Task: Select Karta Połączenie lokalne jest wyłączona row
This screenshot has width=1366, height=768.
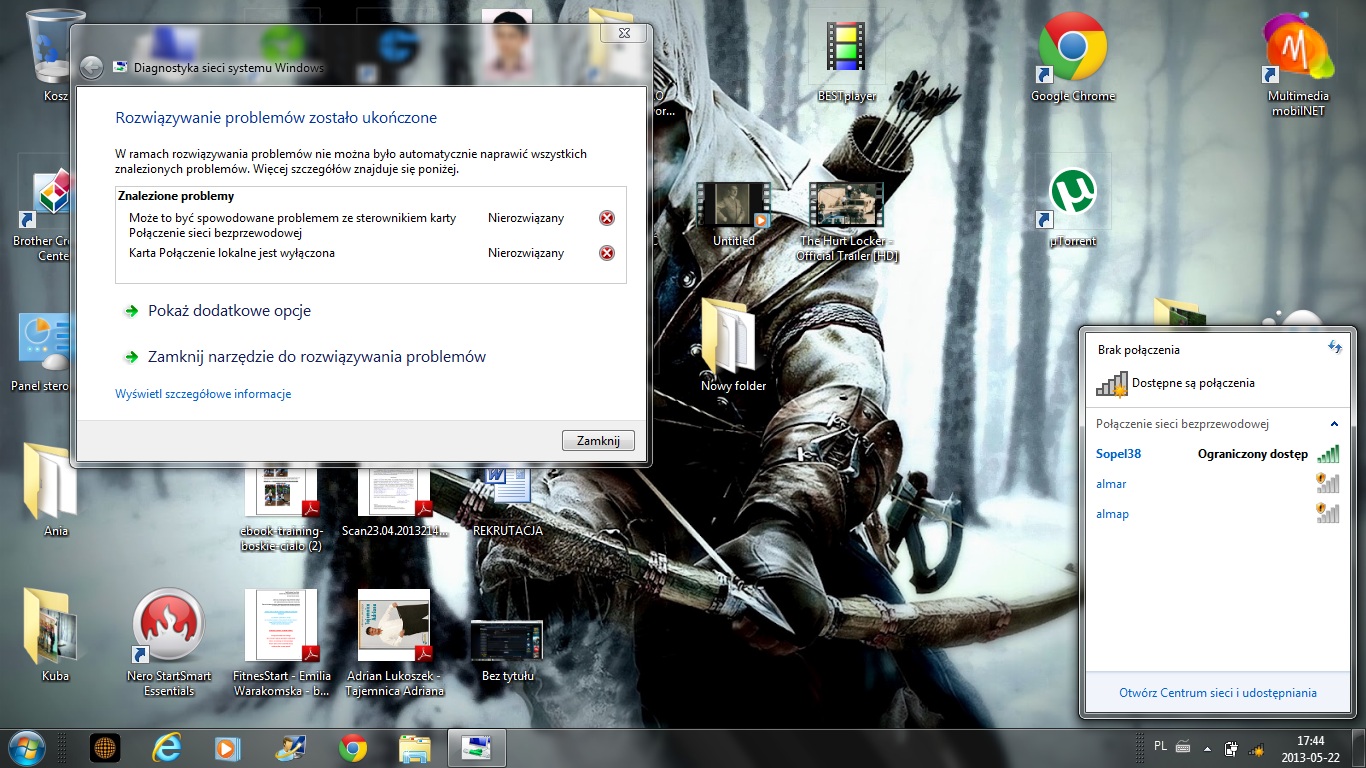Action: coord(371,253)
